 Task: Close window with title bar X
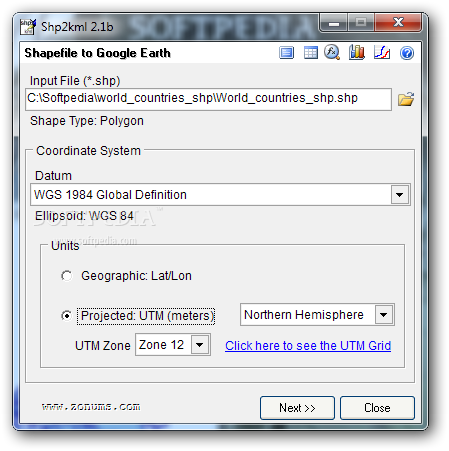pos(398,23)
